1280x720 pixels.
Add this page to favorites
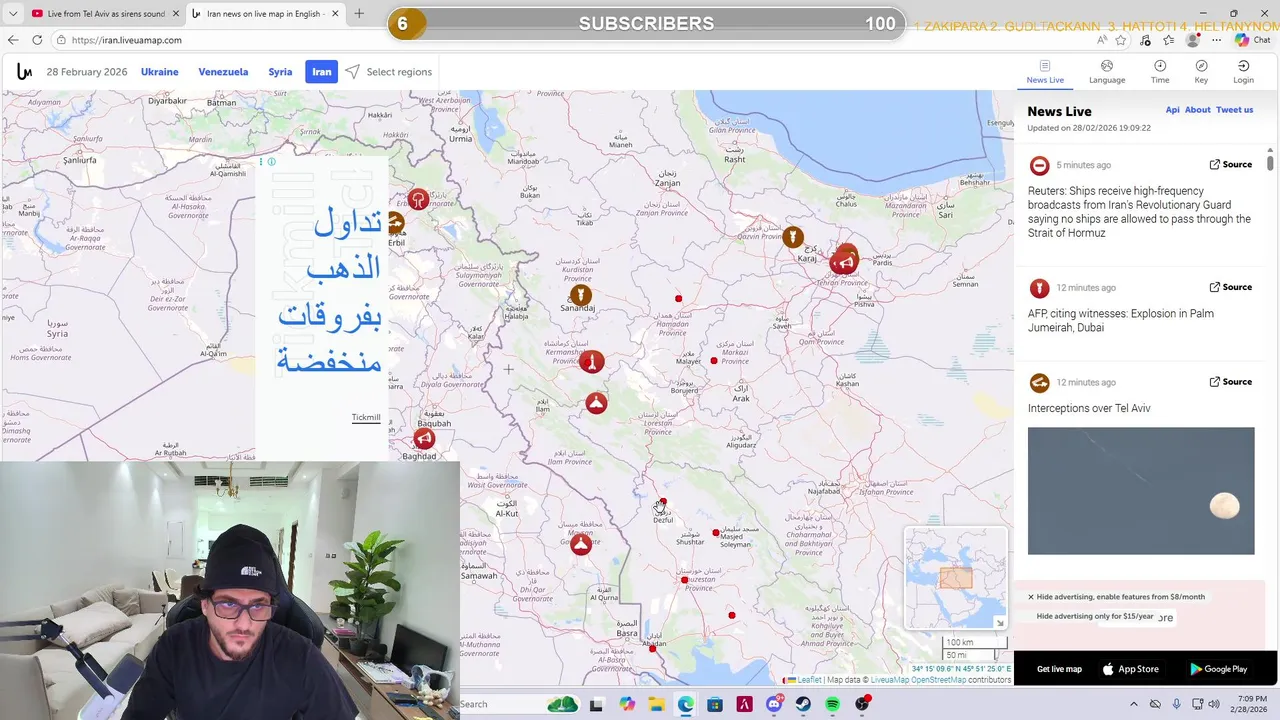[x=1121, y=40]
